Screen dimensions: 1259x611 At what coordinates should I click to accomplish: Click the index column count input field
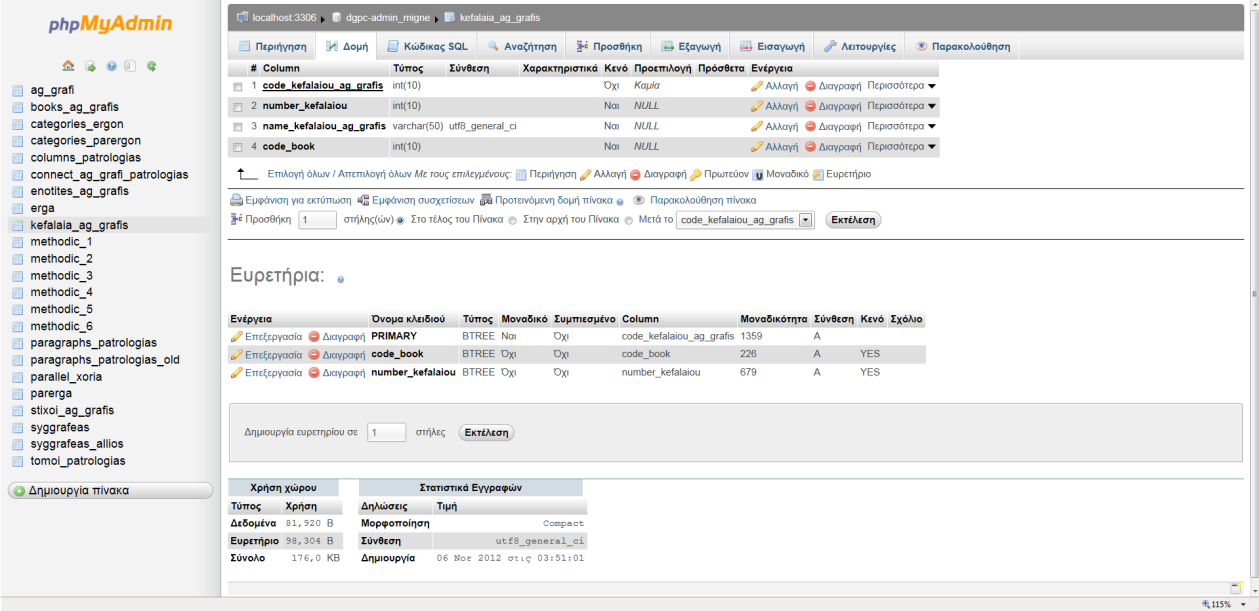click(386, 433)
